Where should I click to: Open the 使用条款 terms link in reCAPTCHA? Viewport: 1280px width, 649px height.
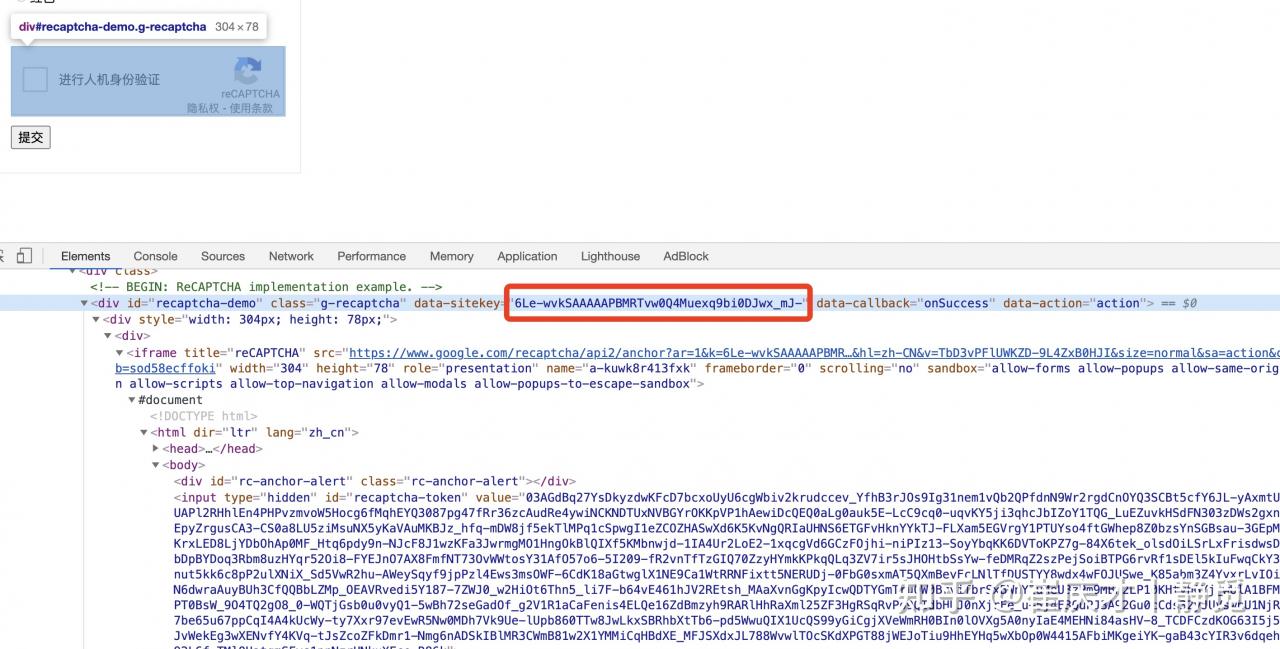pyautogui.click(x=251, y=108)
